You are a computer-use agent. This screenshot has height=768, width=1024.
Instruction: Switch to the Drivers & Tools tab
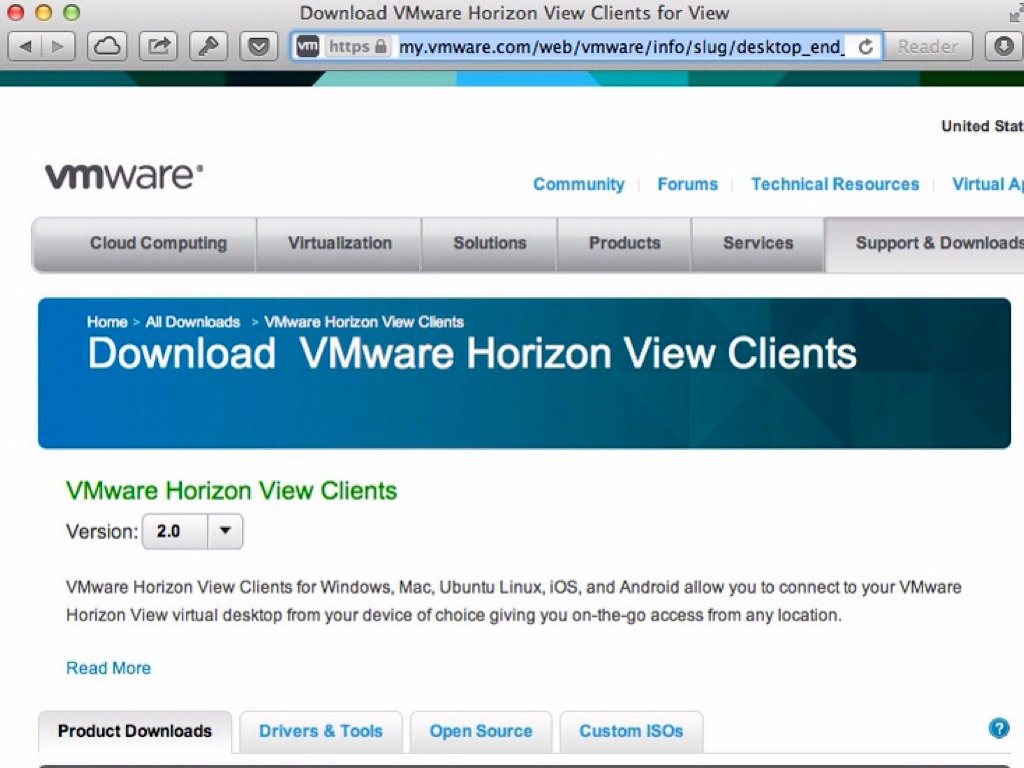pyautogui.click(x=320, y=731)
